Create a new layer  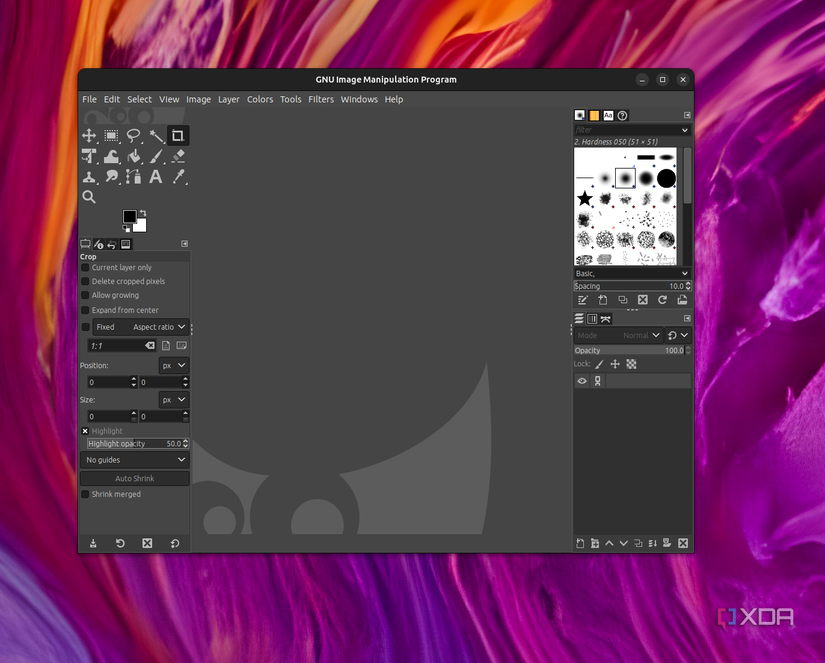pyautogui.click(x=580, y=544)
